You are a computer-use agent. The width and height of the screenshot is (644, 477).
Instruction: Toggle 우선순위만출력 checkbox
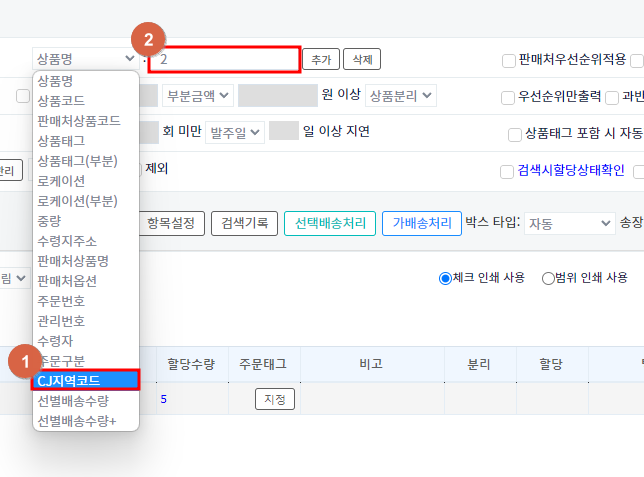coord(509,98)
